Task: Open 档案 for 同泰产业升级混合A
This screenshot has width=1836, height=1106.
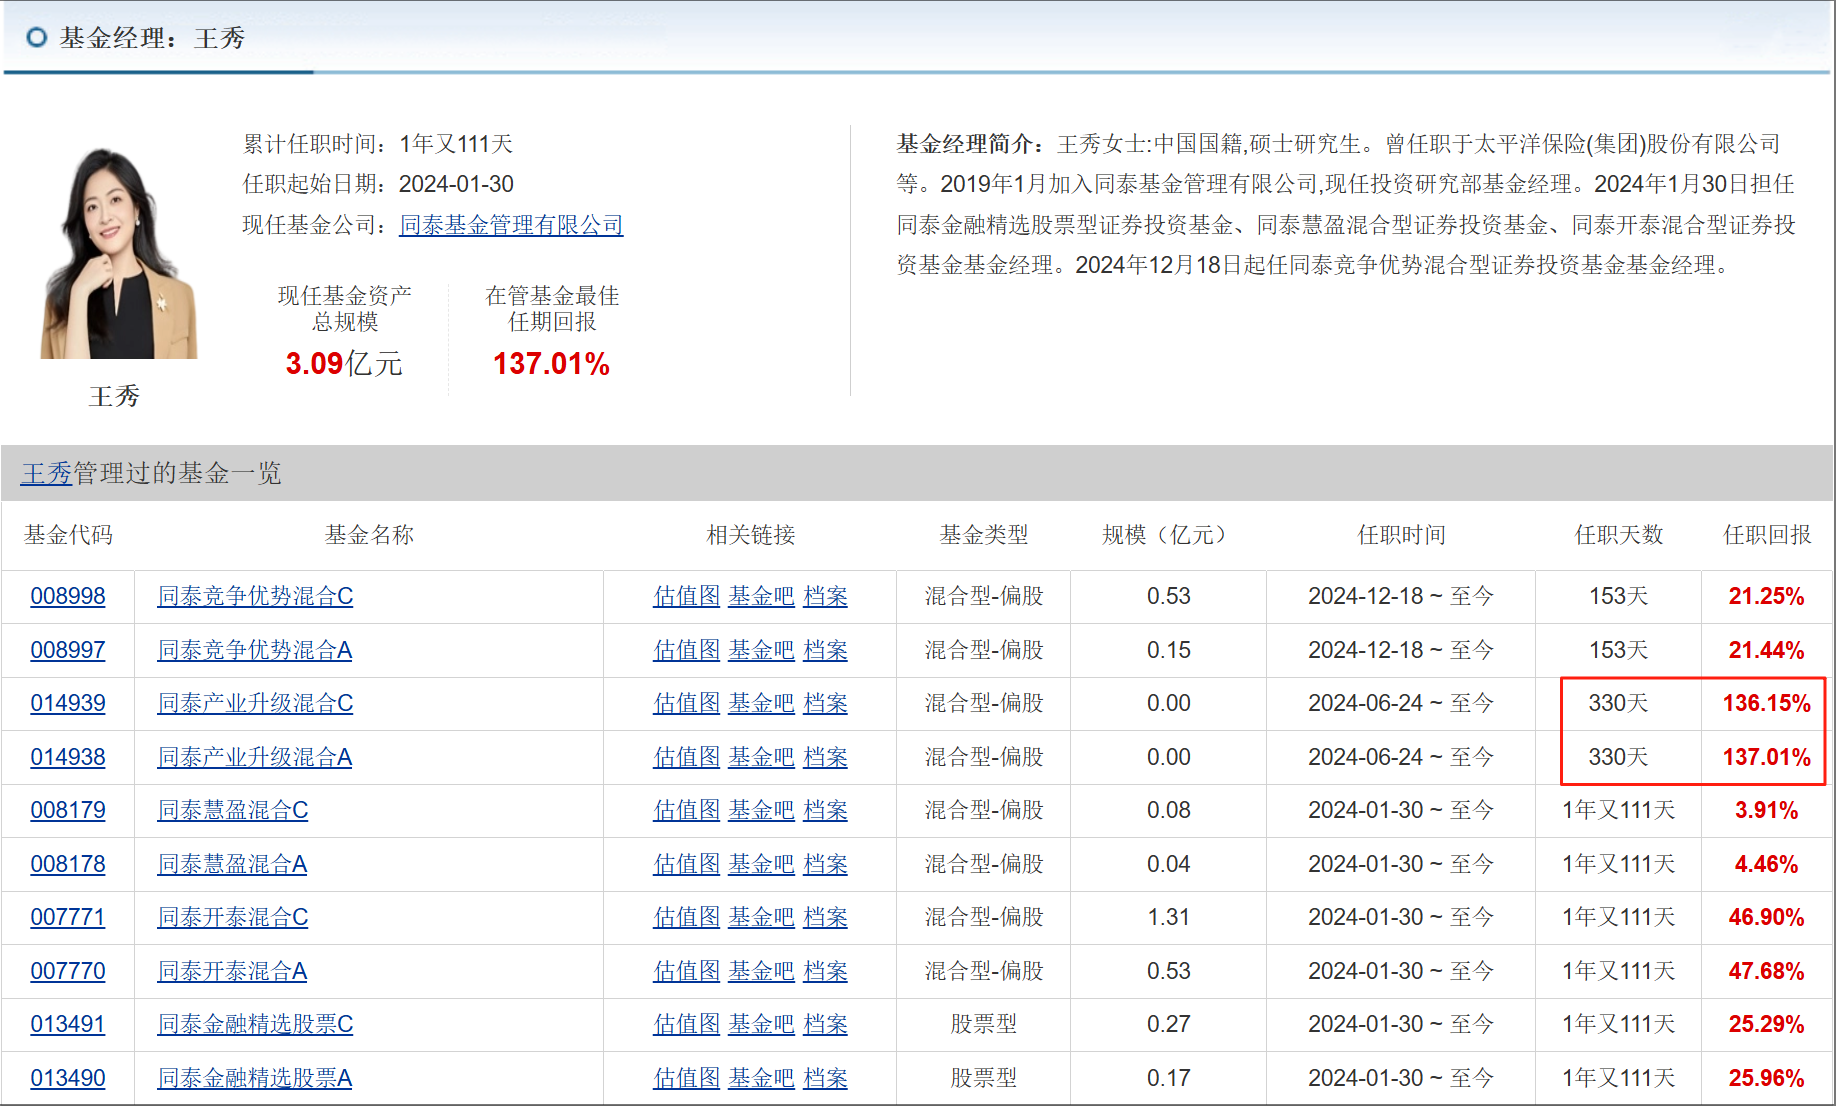Action: coord(826,757)
